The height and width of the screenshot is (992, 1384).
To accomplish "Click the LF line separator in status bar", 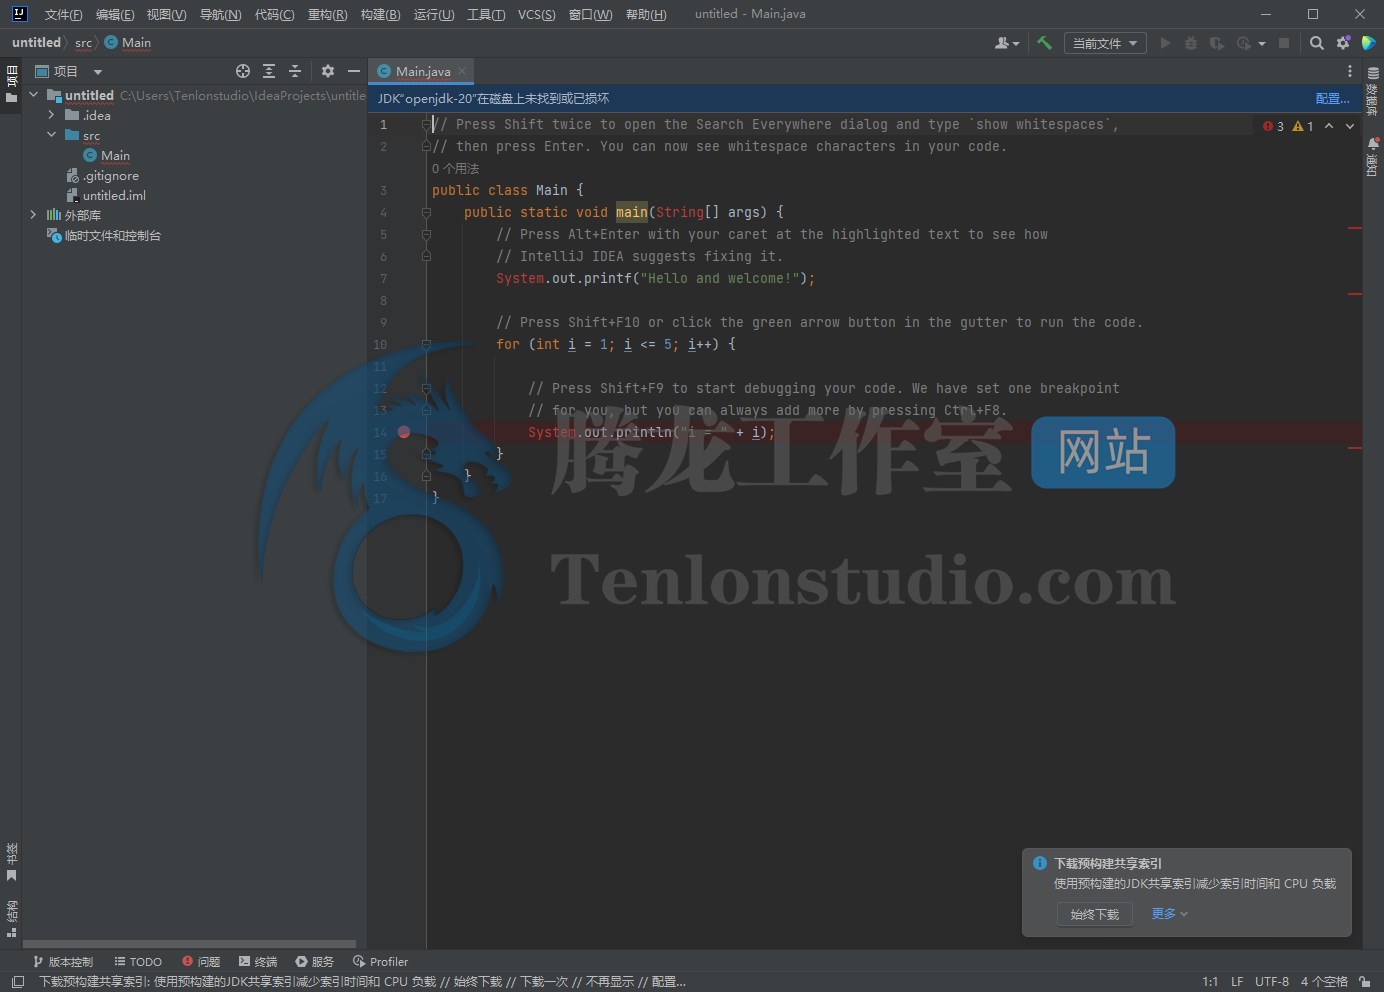I will pyautogui.click(x=1237, y=982).
